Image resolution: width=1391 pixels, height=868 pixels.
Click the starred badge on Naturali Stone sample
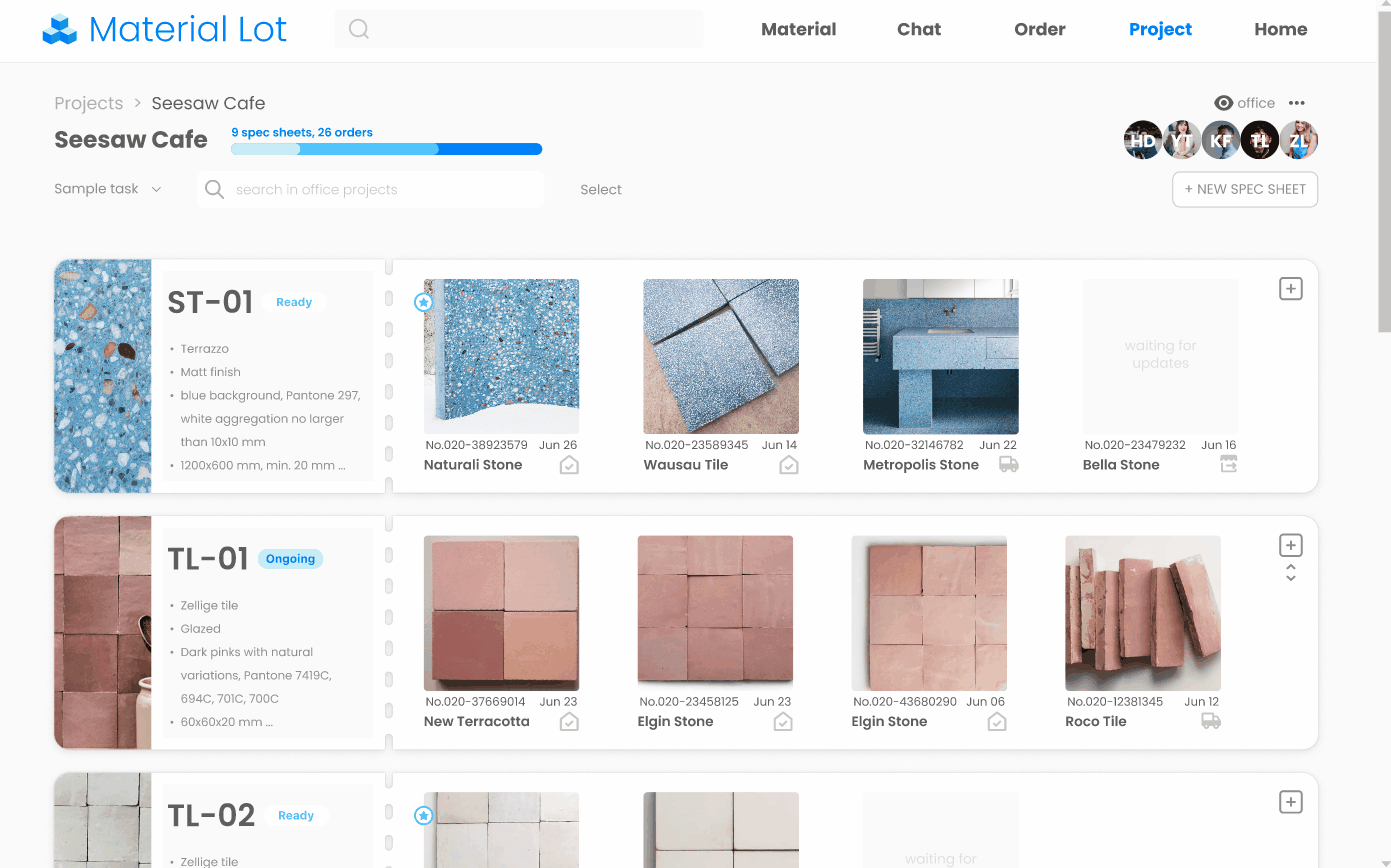click(423, 302)
